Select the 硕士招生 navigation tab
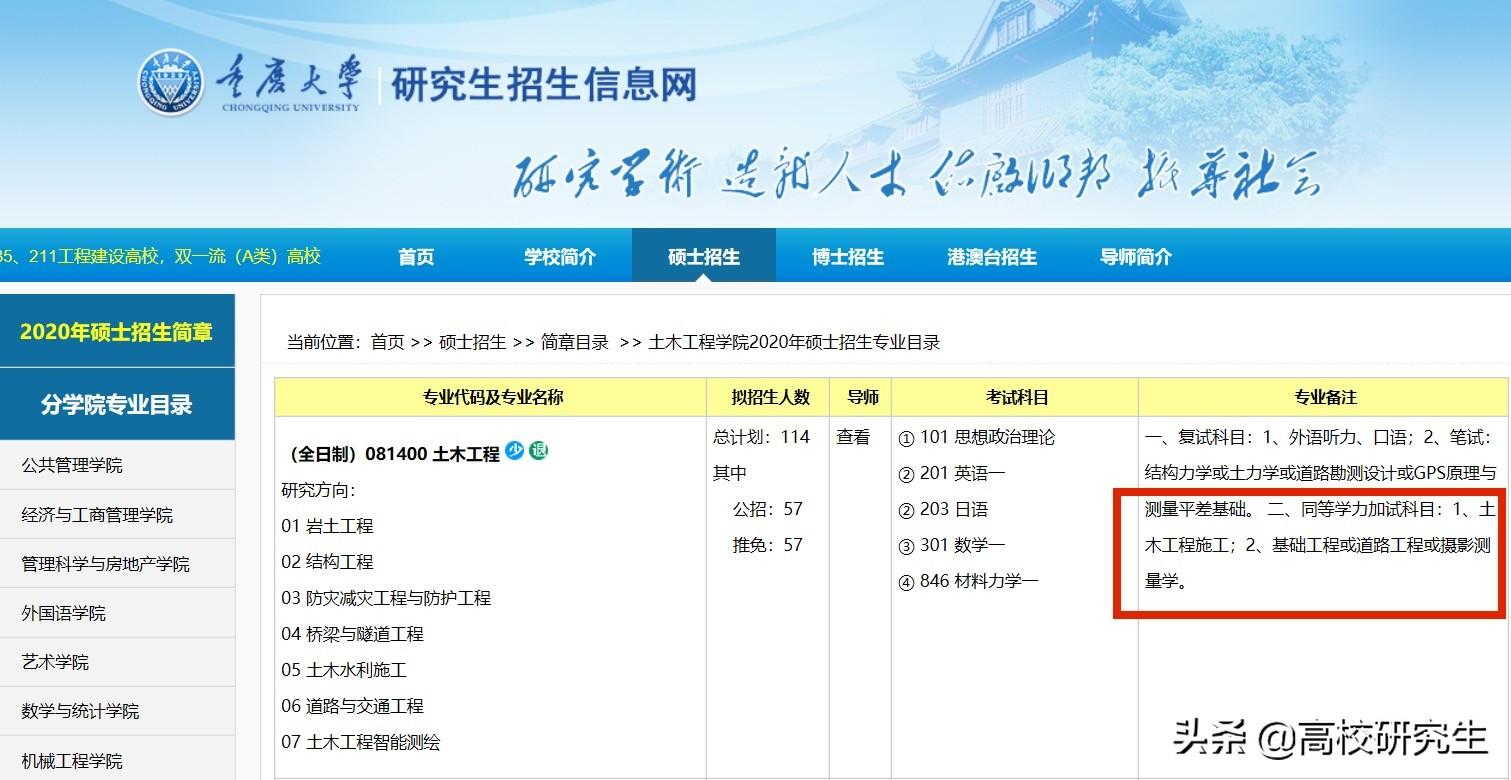This screenshot has height=780, width=1511. [x=704, y=256]
